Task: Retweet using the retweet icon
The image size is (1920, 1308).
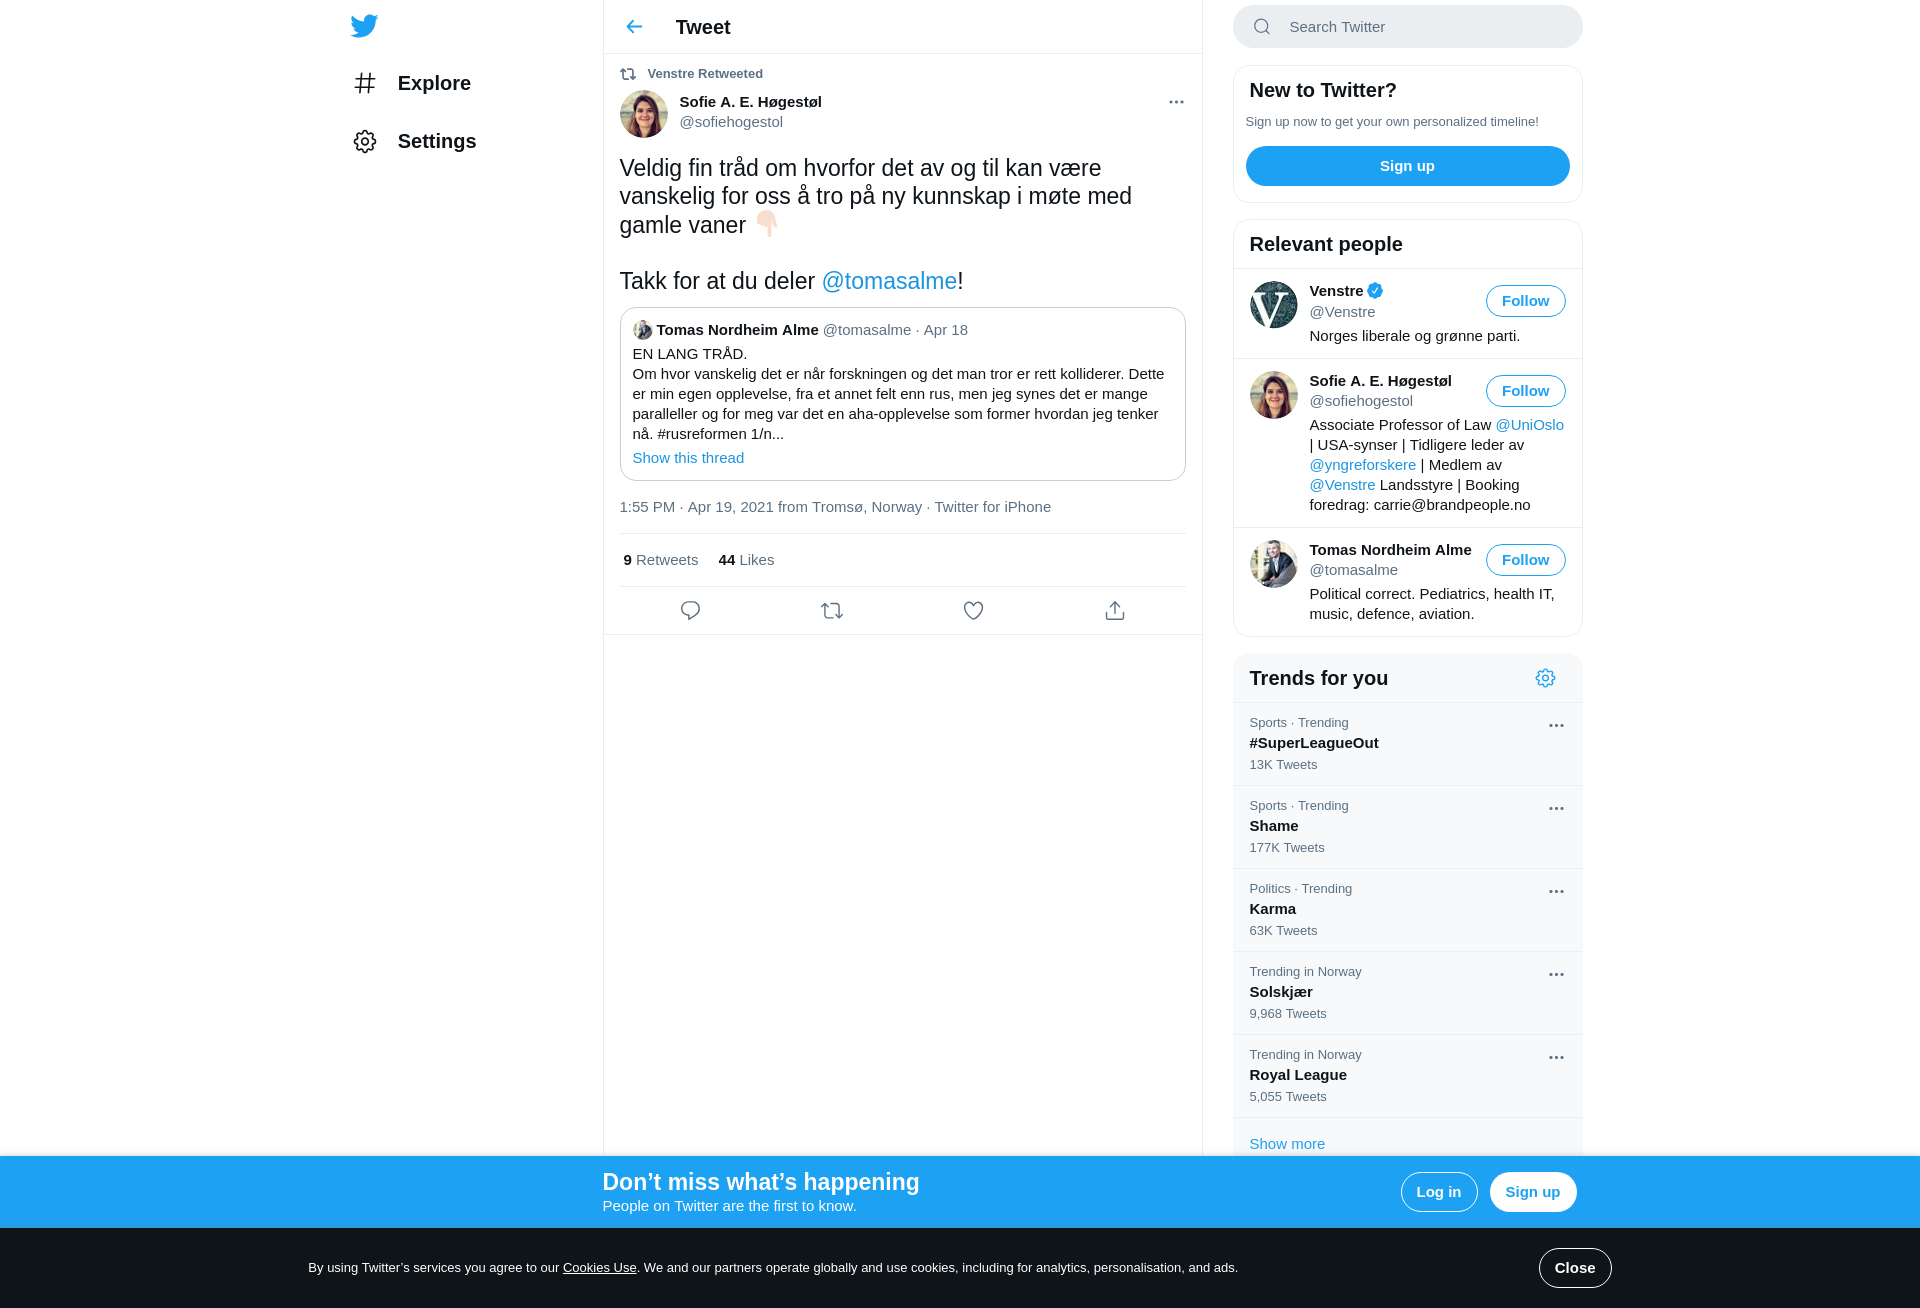Action: point(832,610)
